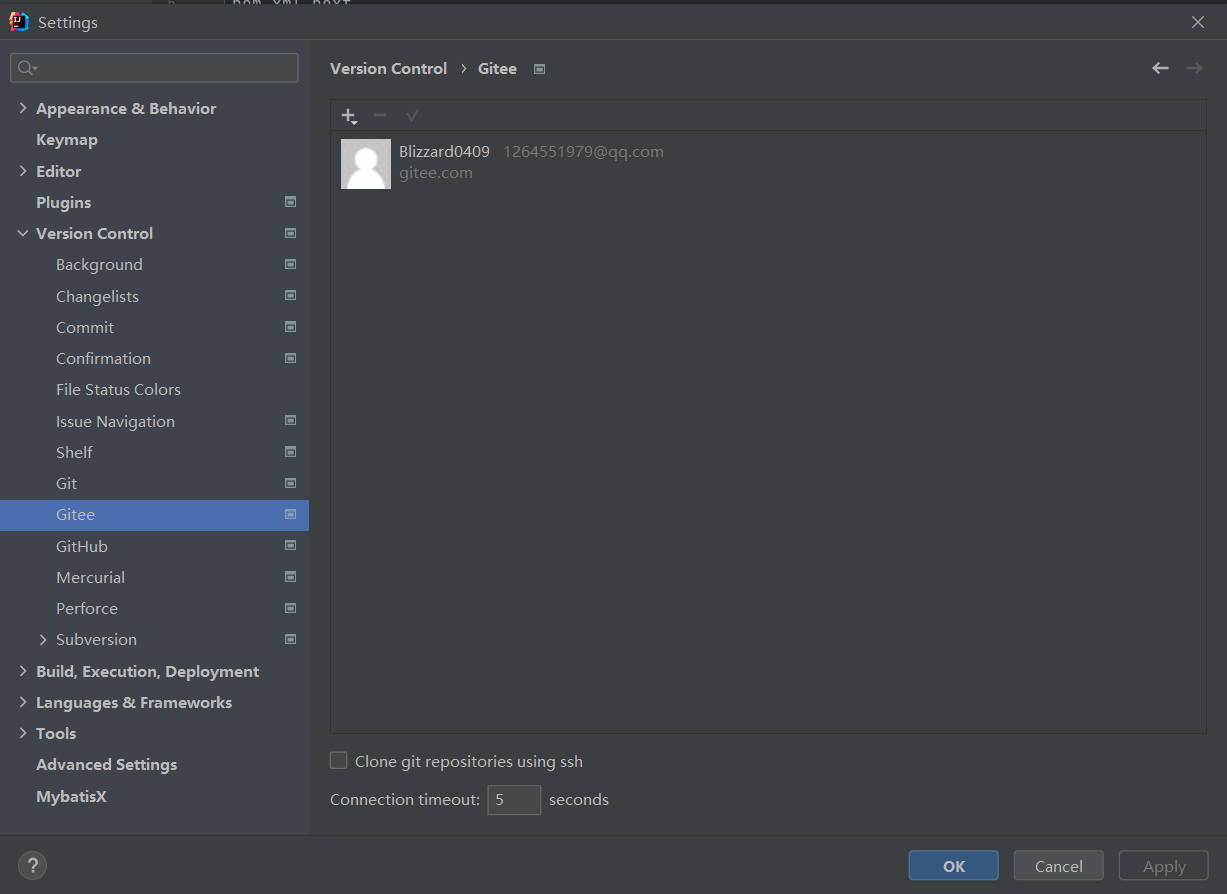
Task: Click the add account plus icon
Action: [x=348, y=116]
